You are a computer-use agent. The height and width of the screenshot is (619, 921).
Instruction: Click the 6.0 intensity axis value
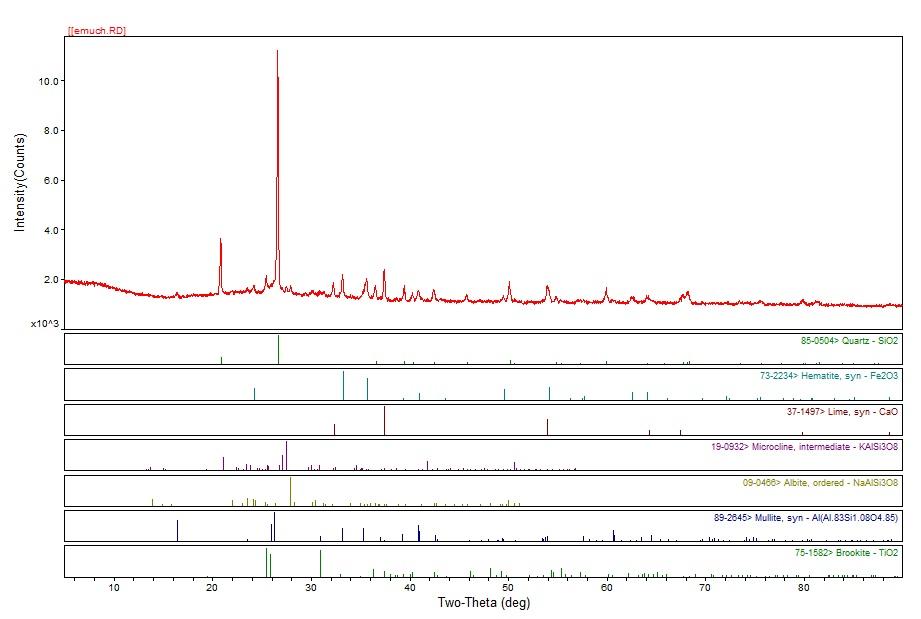tap(51, 180)
